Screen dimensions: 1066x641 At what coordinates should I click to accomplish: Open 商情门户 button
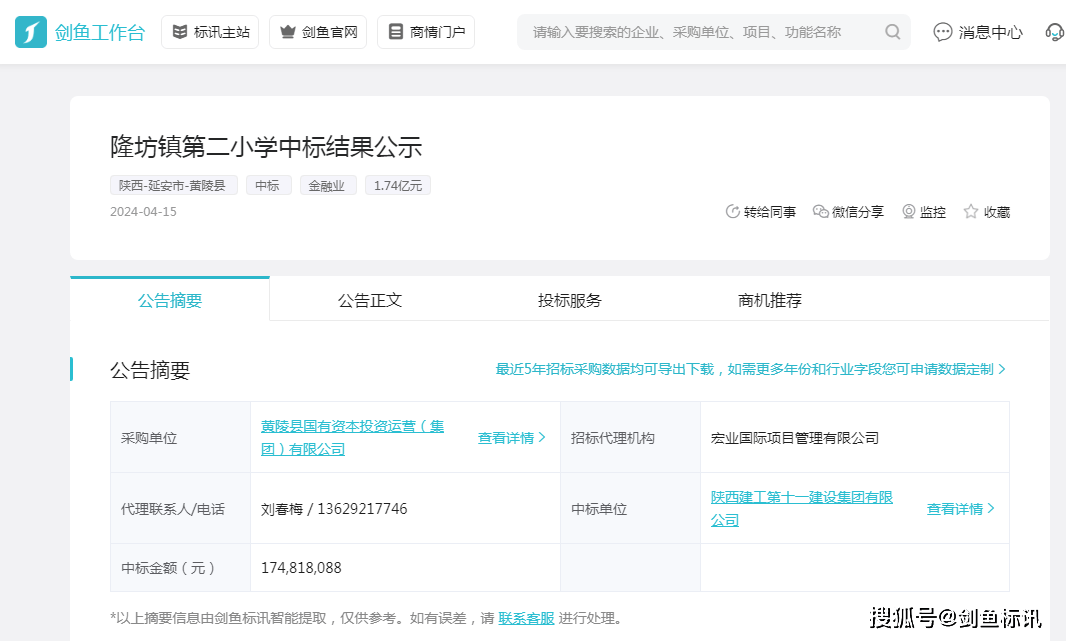click(426, 32)
